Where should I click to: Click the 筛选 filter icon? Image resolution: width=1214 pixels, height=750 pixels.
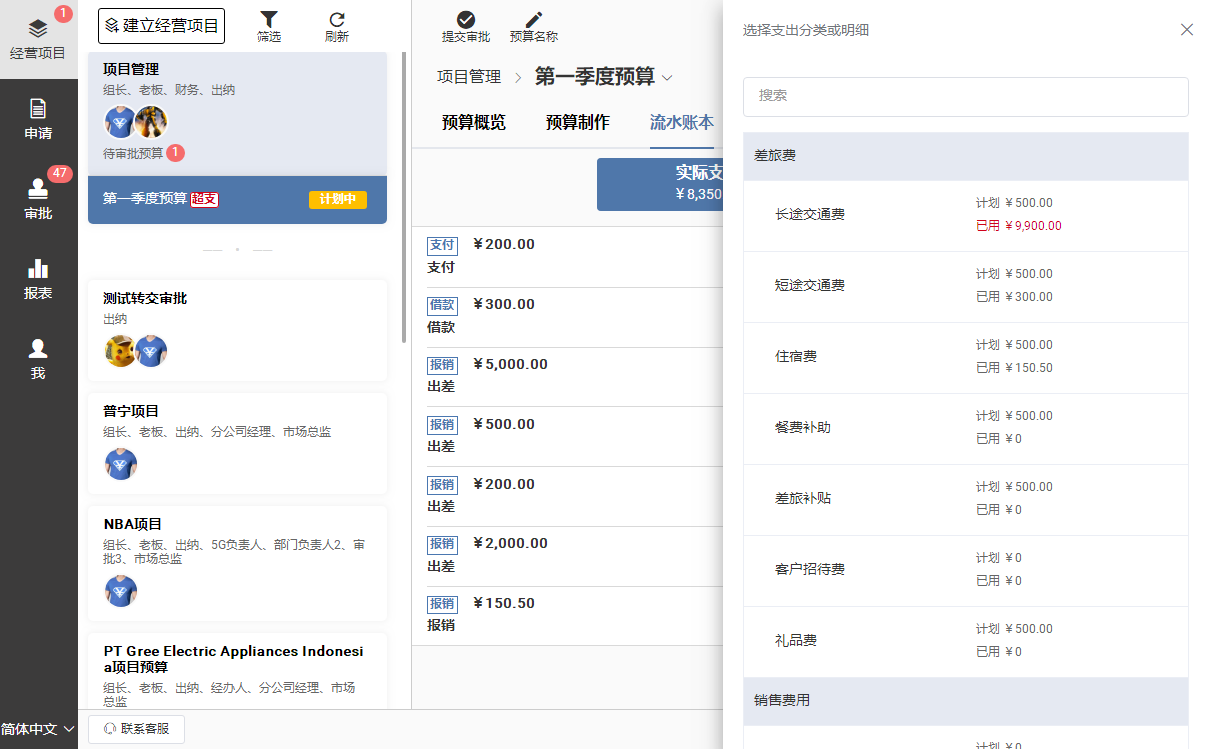click(x=269, y=20)
